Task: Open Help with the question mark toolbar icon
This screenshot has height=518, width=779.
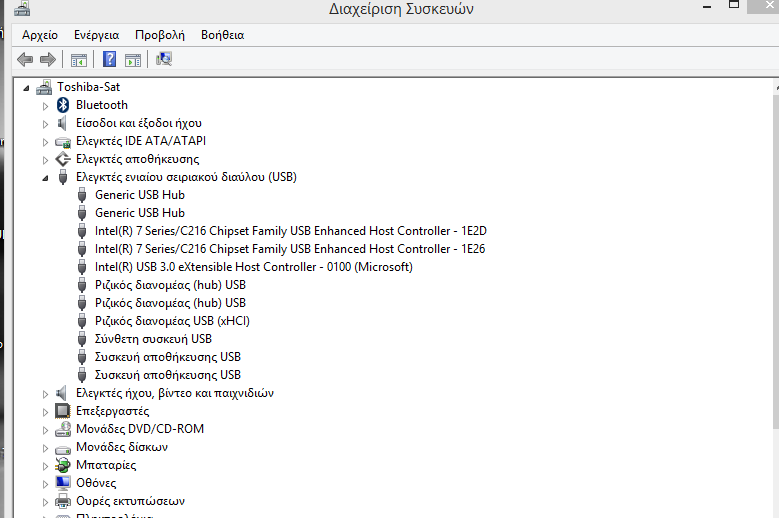Action: (x=109, y=60)
